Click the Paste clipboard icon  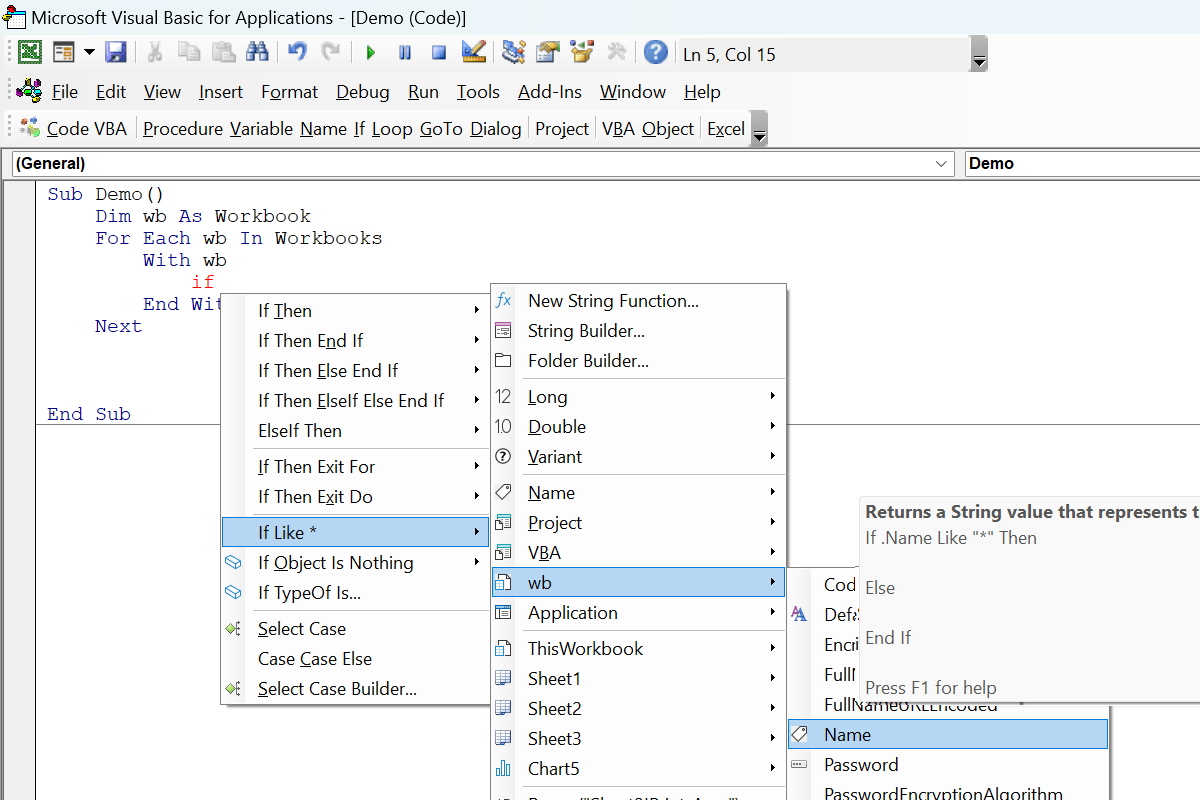coord(223,53)
